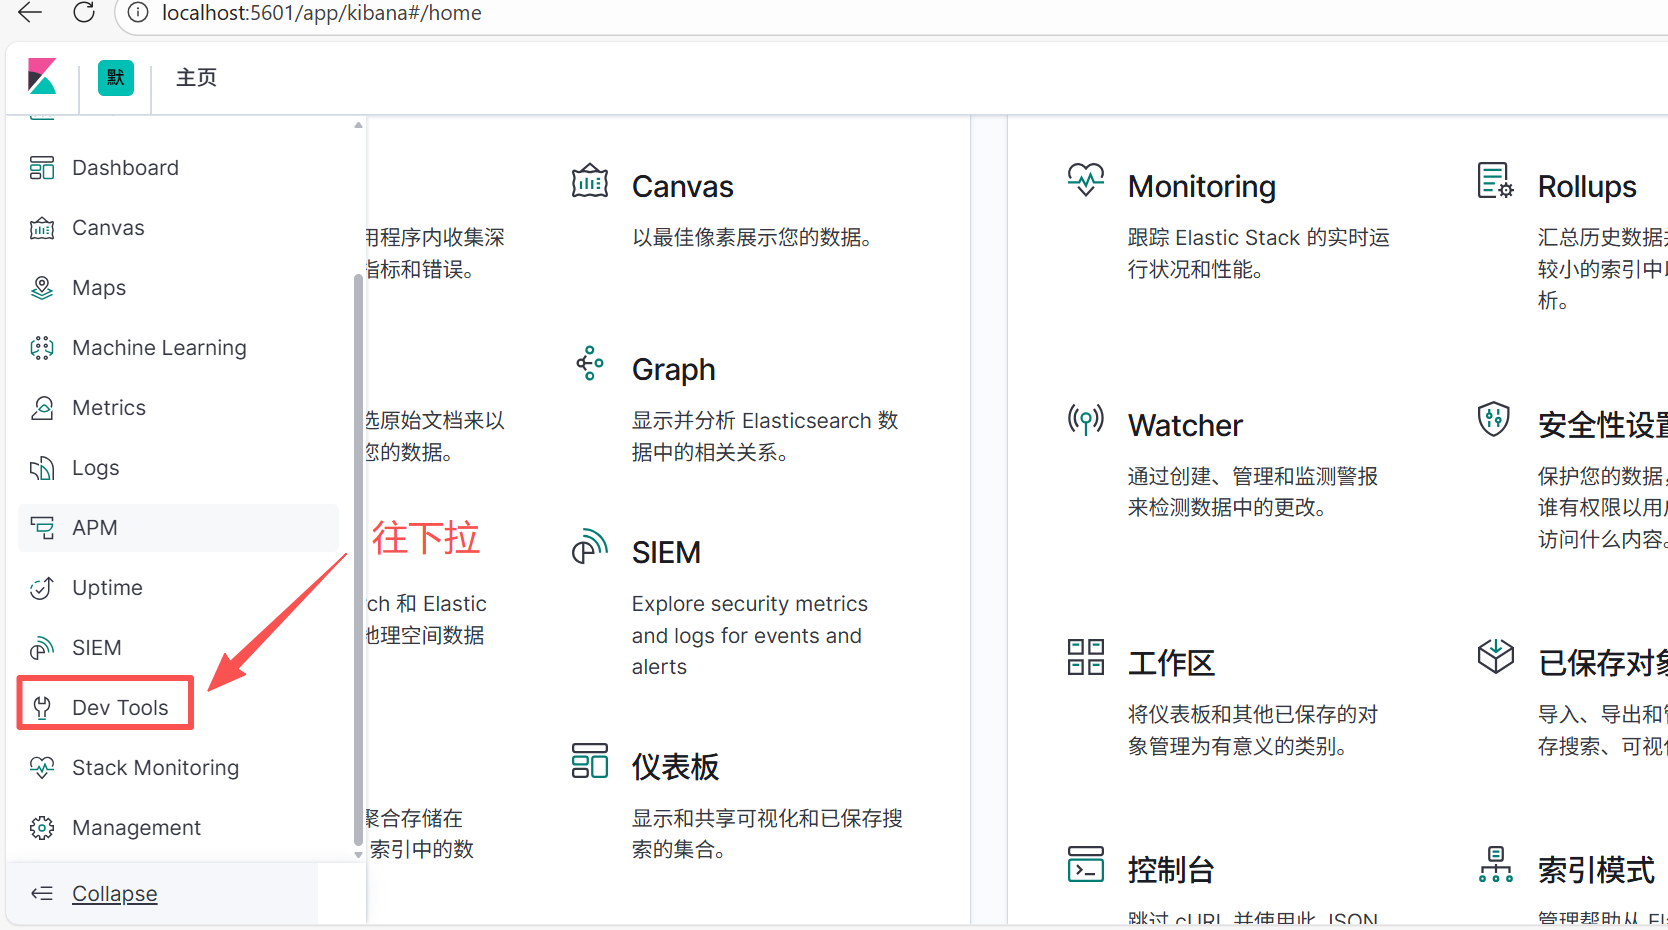This screenshot has height=930, width=1668.
Task: Open the 索引模式 card title
Action: pos(1596,869)
